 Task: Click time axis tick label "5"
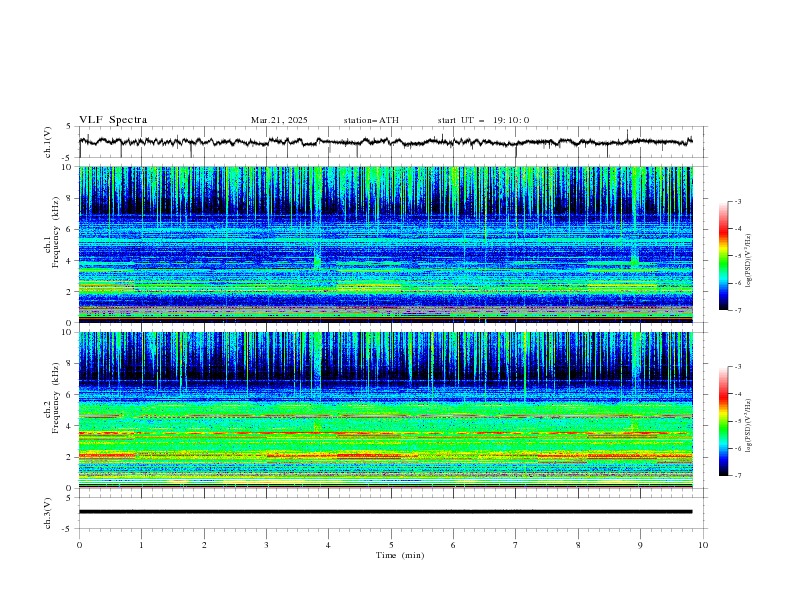[391, 545]
